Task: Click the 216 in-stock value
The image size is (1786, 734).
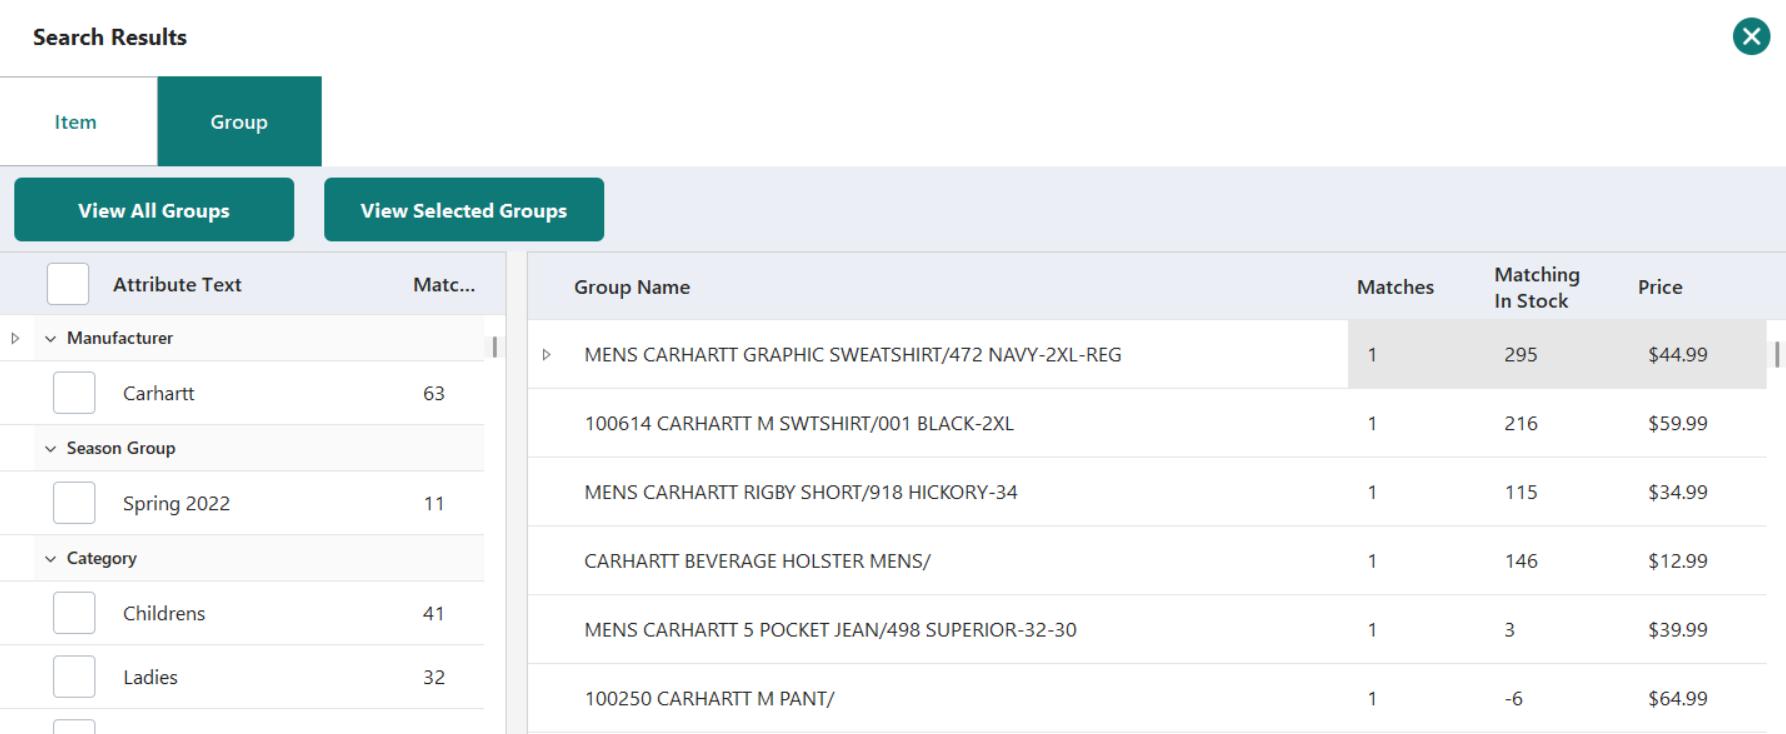Action: (x=1521, y=423)
